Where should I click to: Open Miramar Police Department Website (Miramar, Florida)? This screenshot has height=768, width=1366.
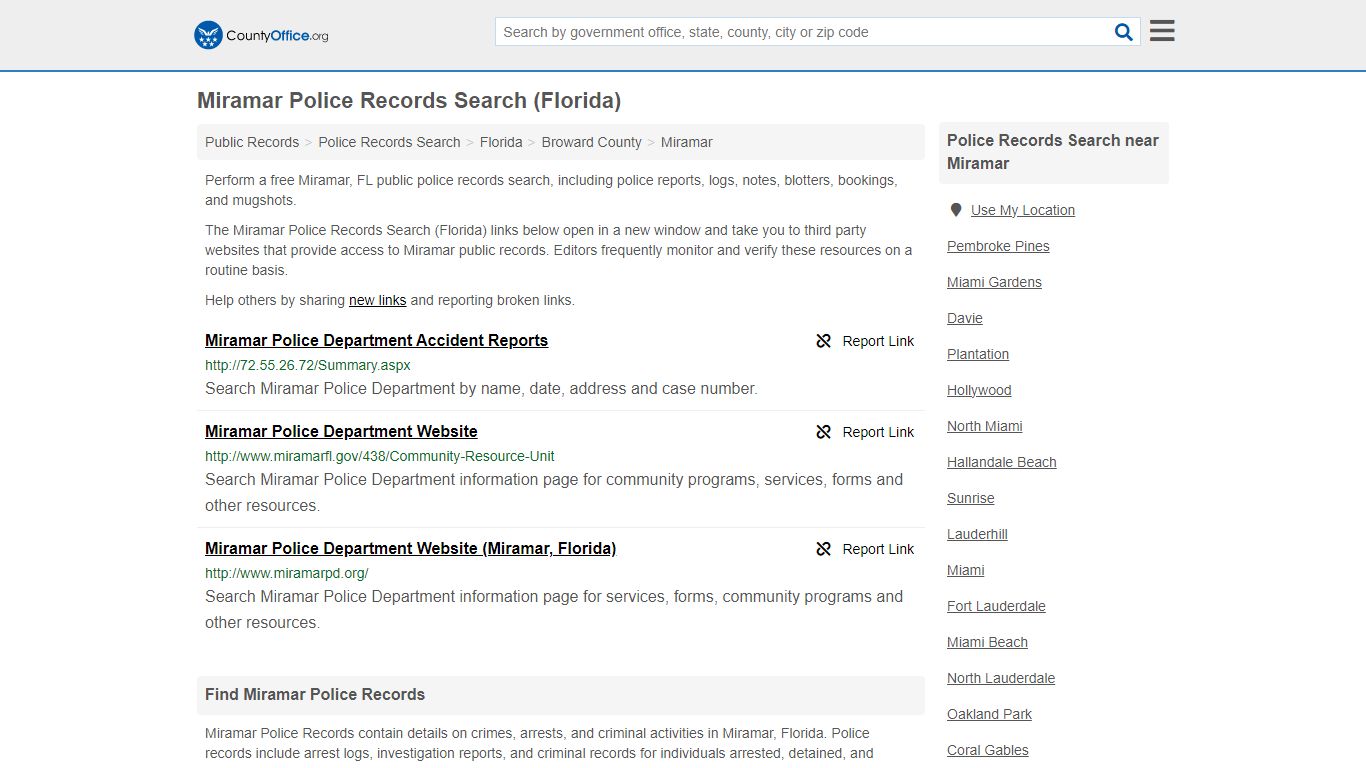[x=410, y=548]
